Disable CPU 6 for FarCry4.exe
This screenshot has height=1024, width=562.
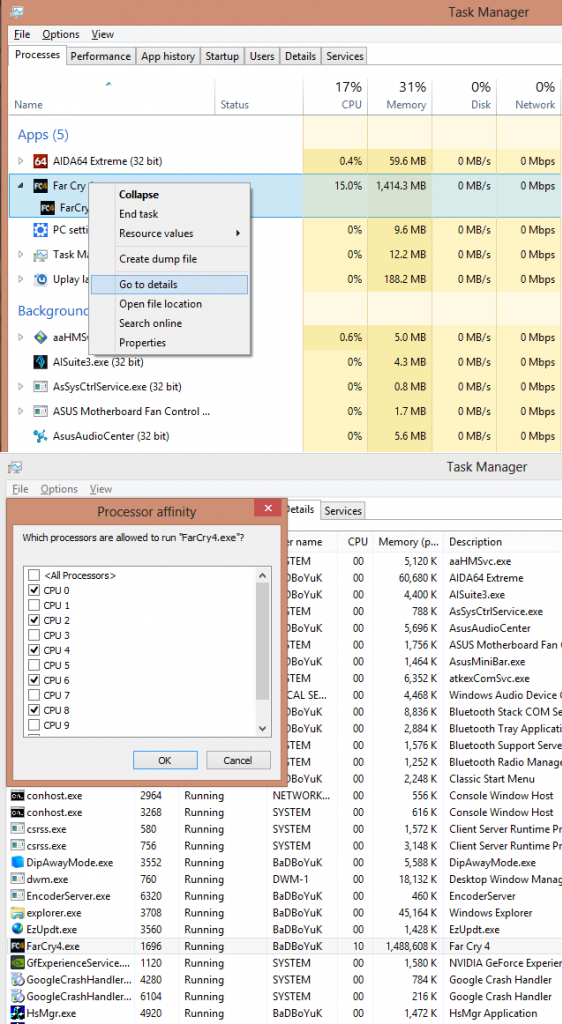[34, 680]
